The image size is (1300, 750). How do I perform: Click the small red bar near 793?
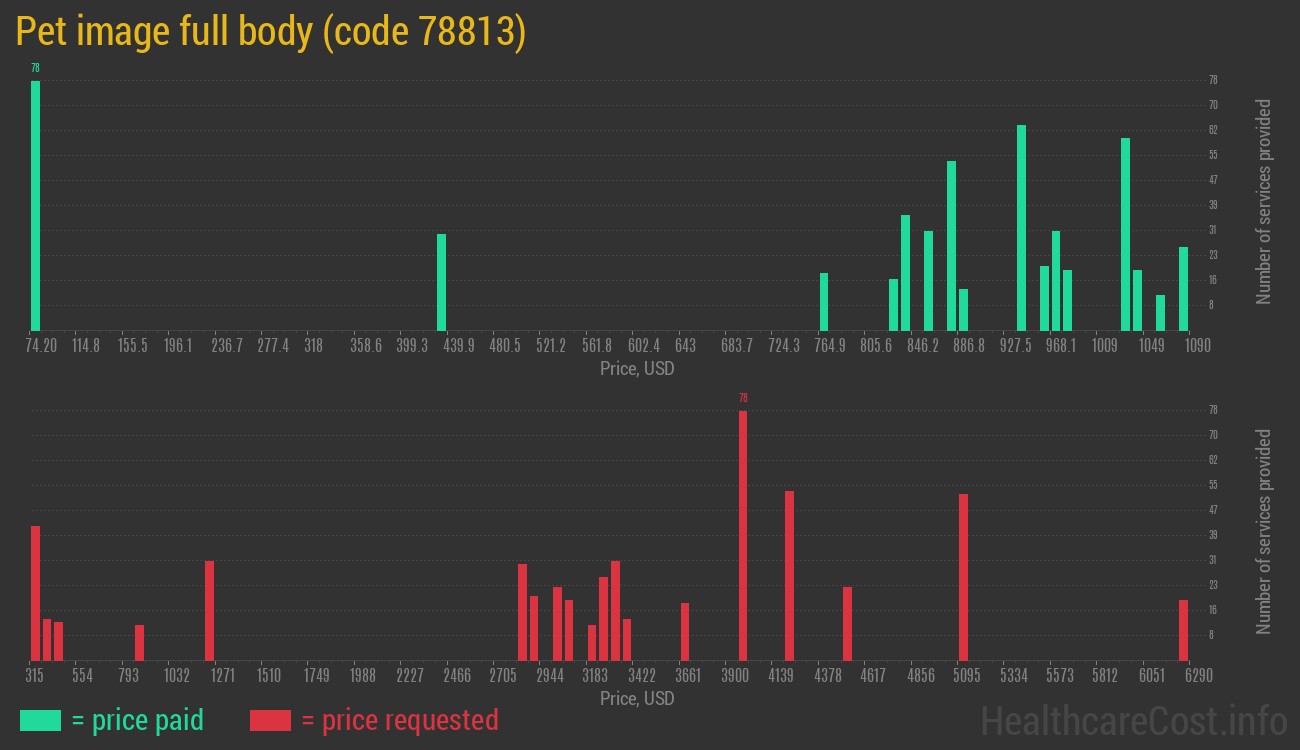coord(139,642)
